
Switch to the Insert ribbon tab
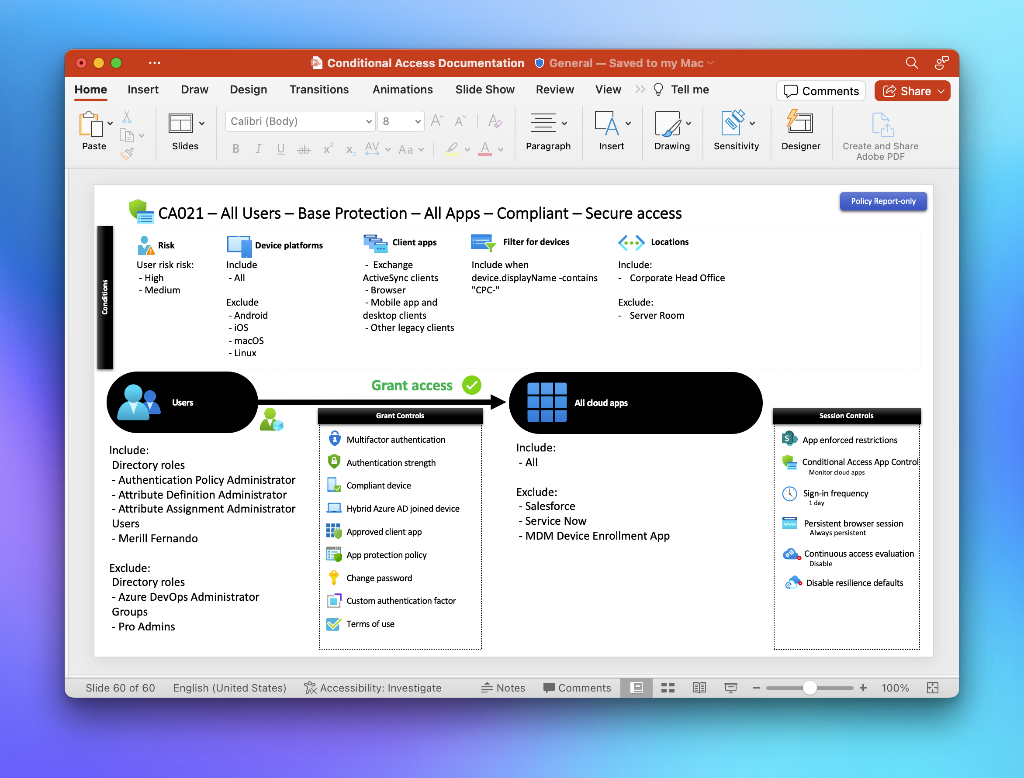[x=143, y=89]
